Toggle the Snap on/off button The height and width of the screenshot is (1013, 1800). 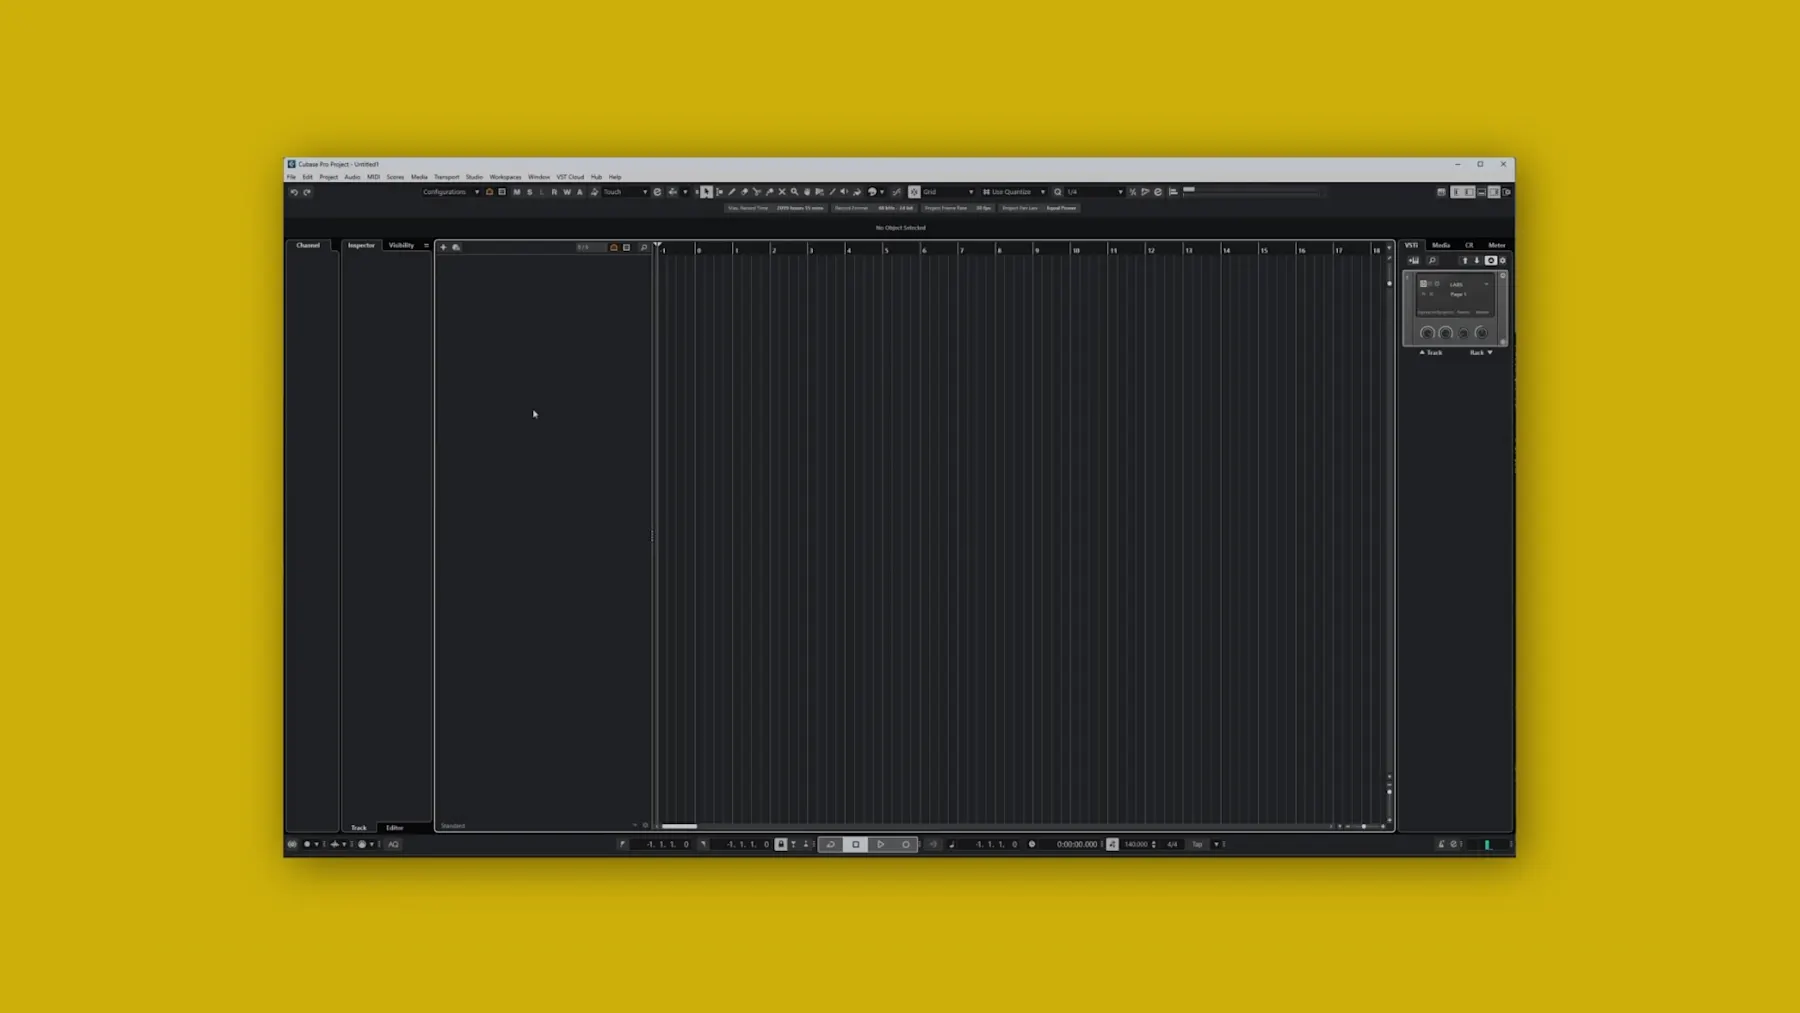pos(914,192)
